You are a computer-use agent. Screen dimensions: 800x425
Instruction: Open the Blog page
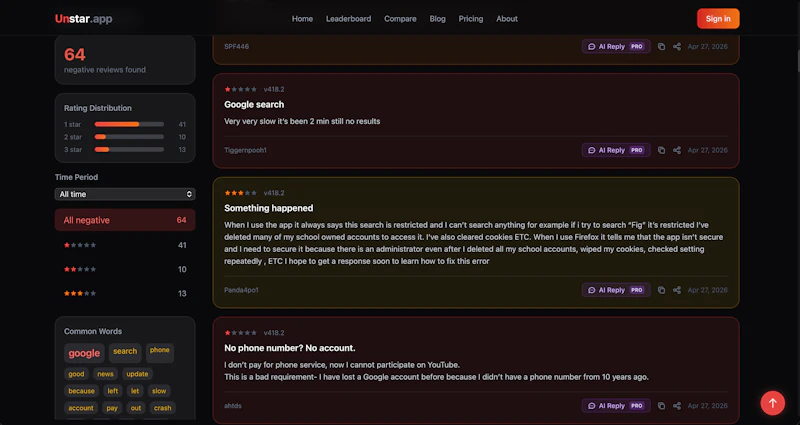pyautogui.click(x=437, y=18)
